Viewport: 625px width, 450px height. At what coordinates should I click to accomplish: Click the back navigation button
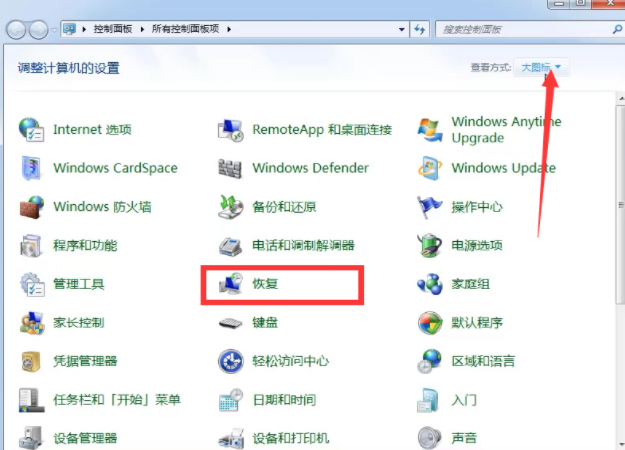pyautogui.click(x=17, y=29)
